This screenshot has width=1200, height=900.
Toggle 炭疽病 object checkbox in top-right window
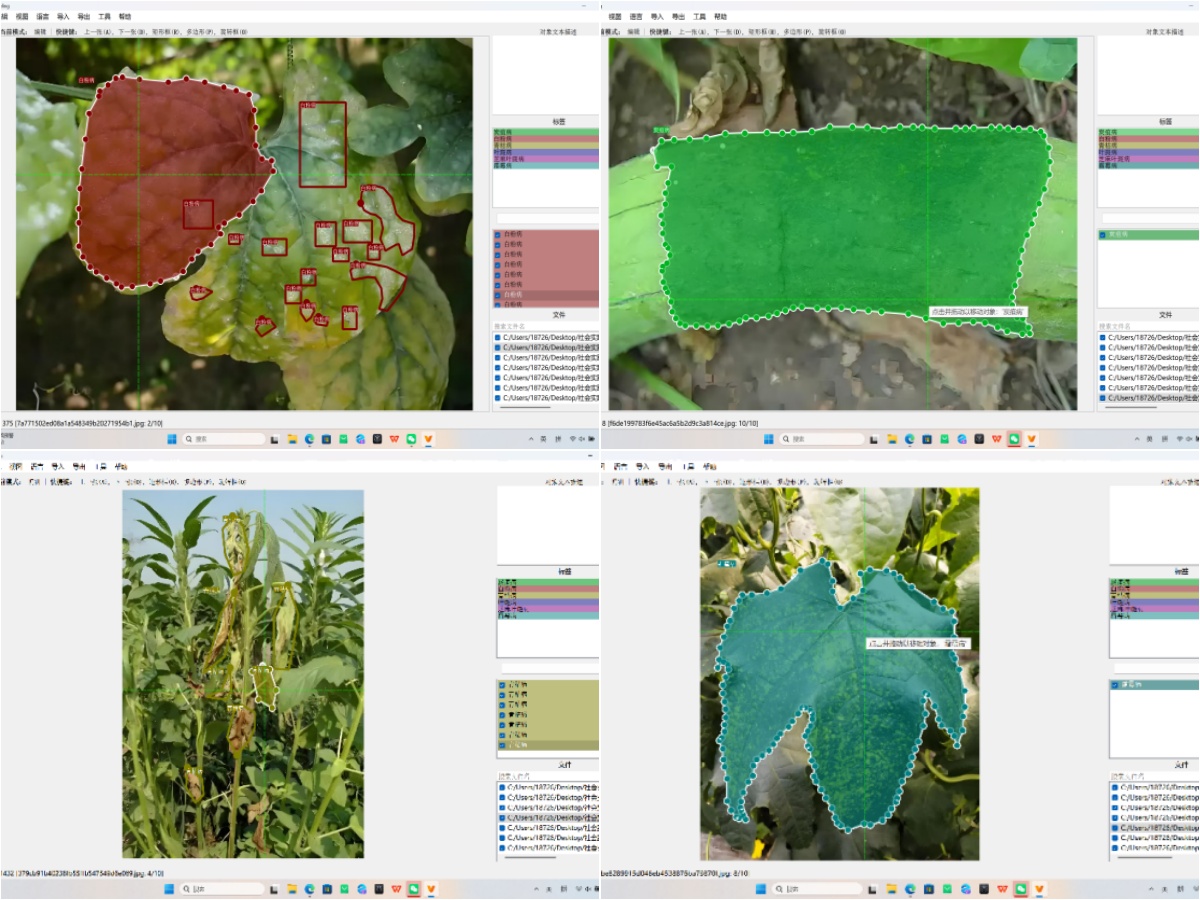(x=1104, y=235)
